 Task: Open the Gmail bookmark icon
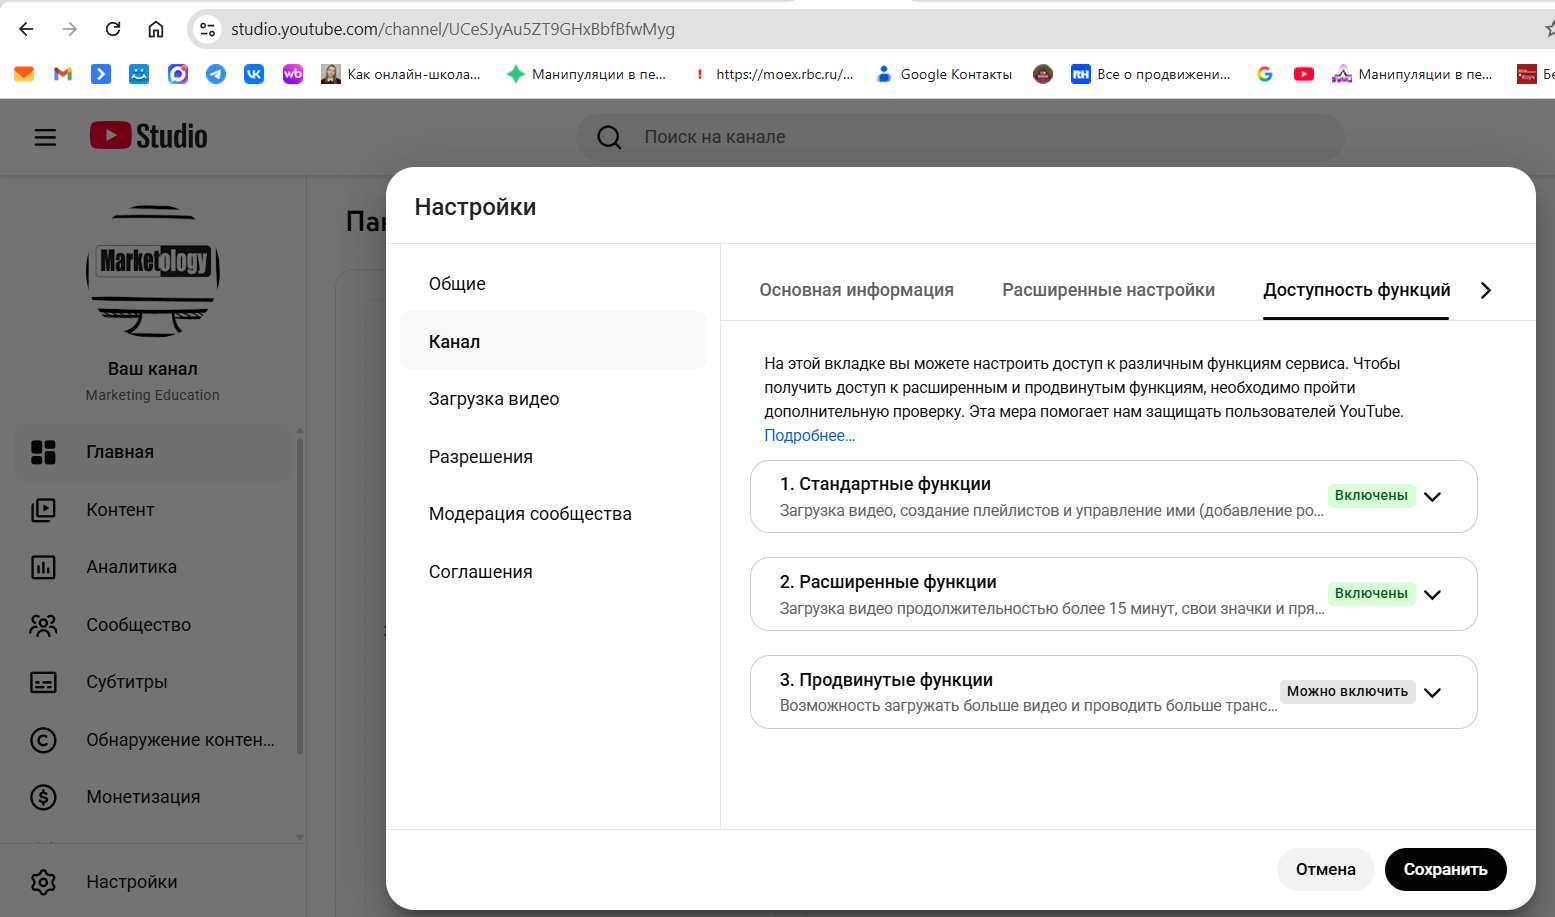tap(63, 74)
